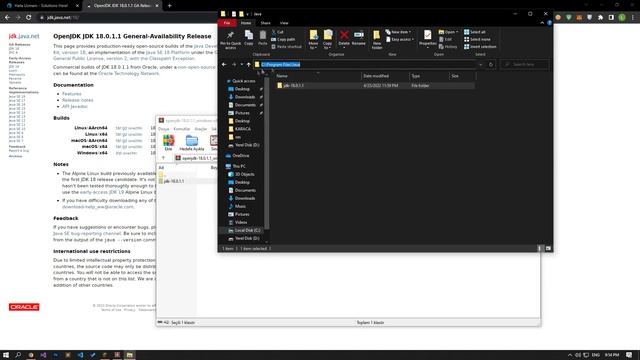Expand Easy access dropdown in ribbon
The image size is (640, 360).
(400, 39)
